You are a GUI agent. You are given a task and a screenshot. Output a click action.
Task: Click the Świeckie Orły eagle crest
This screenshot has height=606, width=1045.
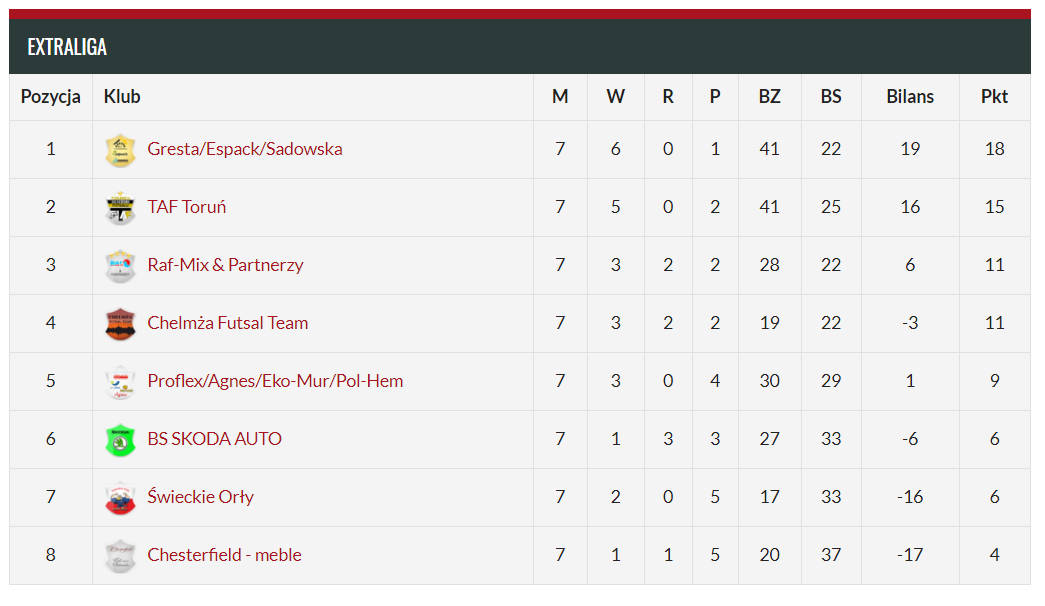tap(121, 498)
